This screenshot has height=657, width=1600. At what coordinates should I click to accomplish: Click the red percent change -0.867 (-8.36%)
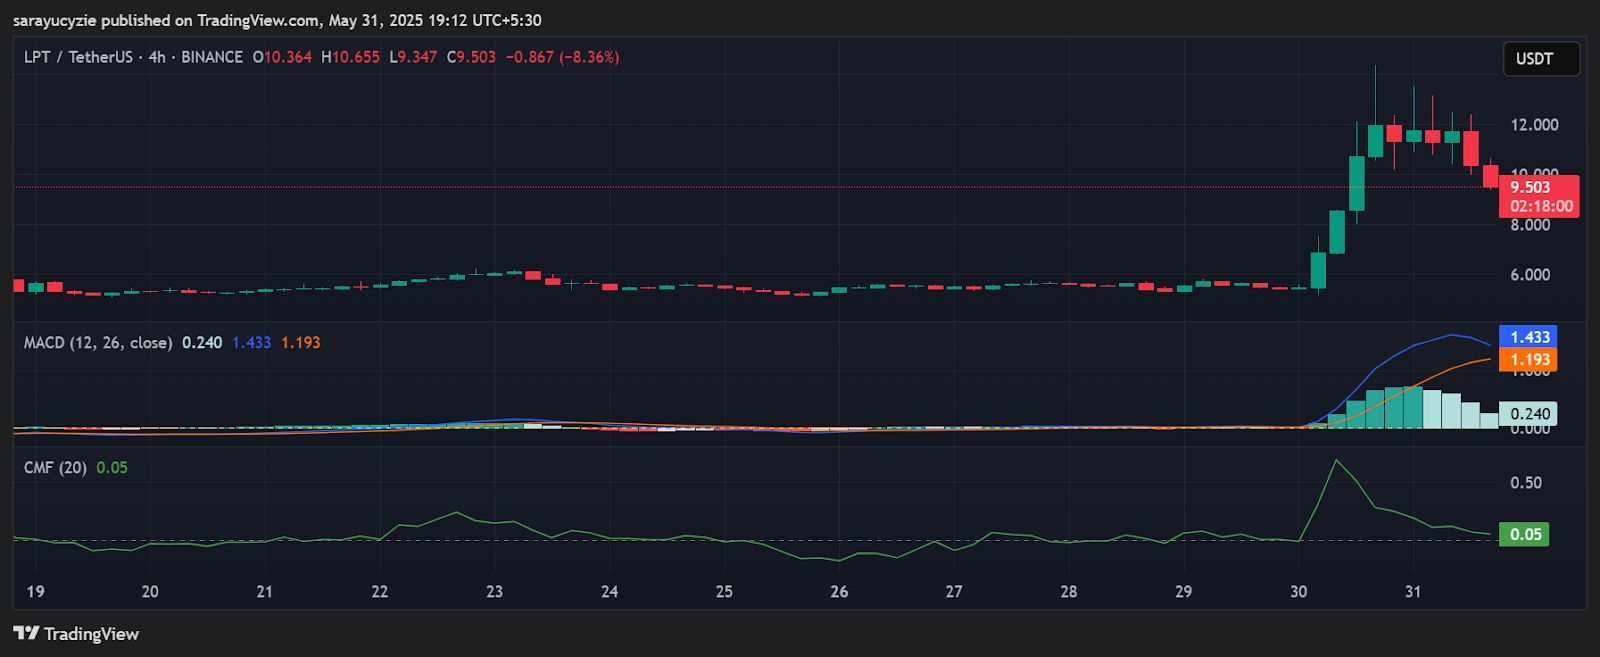[562, 57]
